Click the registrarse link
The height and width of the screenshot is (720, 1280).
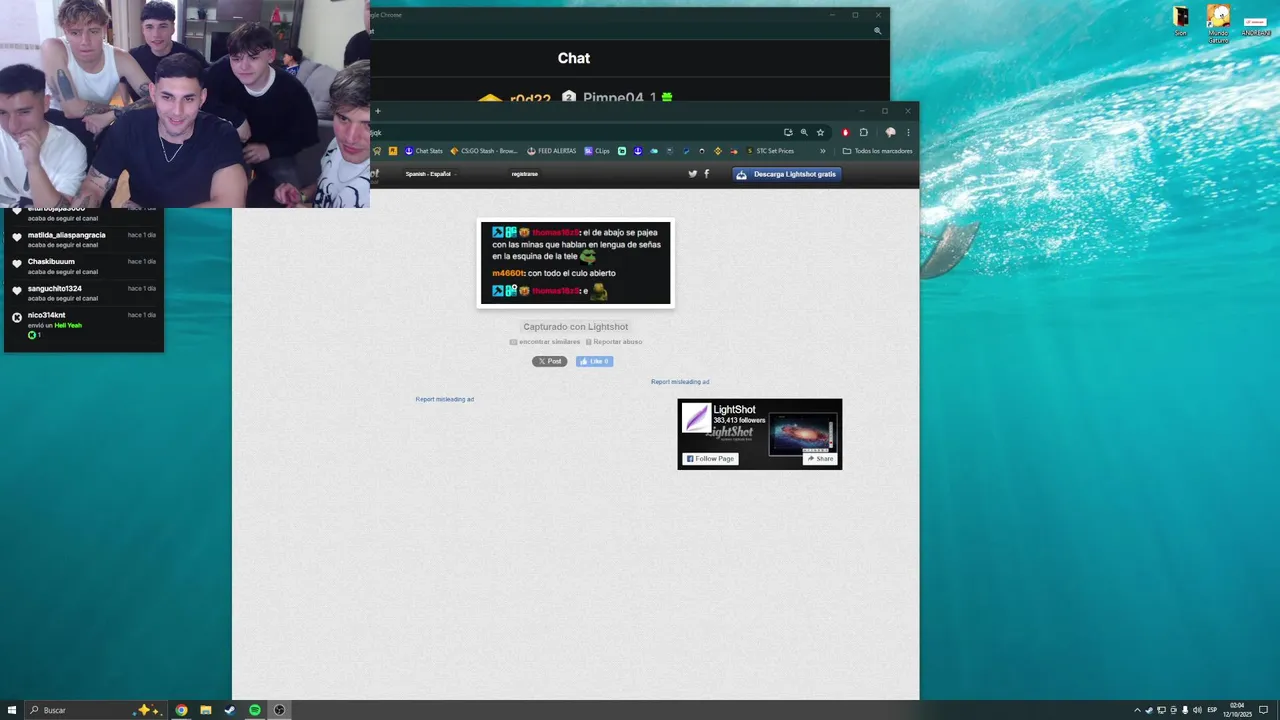tap(524, 174)
